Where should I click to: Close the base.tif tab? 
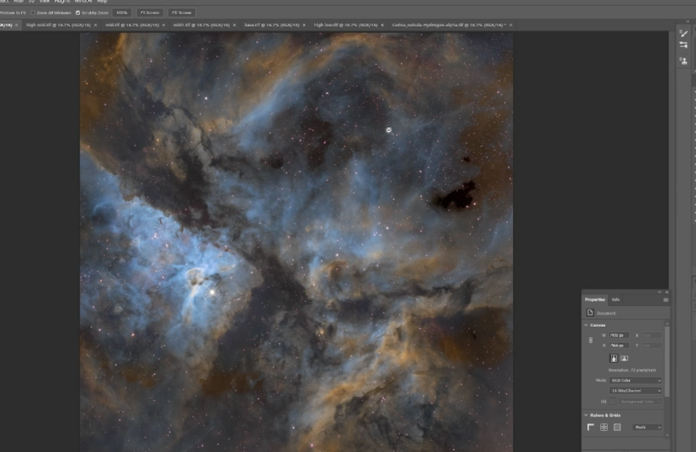tap(304, 25)
